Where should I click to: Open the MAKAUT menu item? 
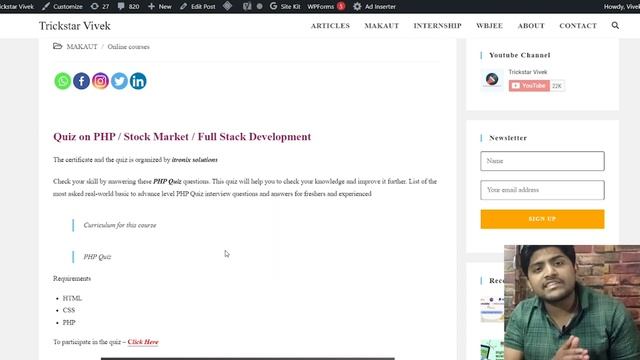(382, 26)
